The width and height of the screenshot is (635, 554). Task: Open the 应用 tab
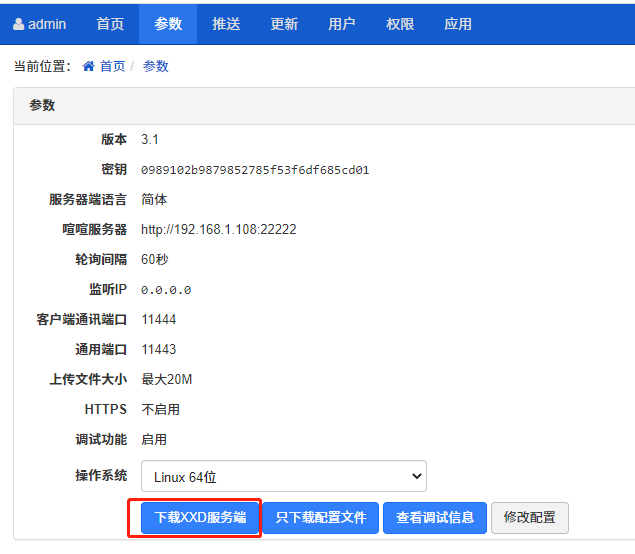[x=458, y=24]
